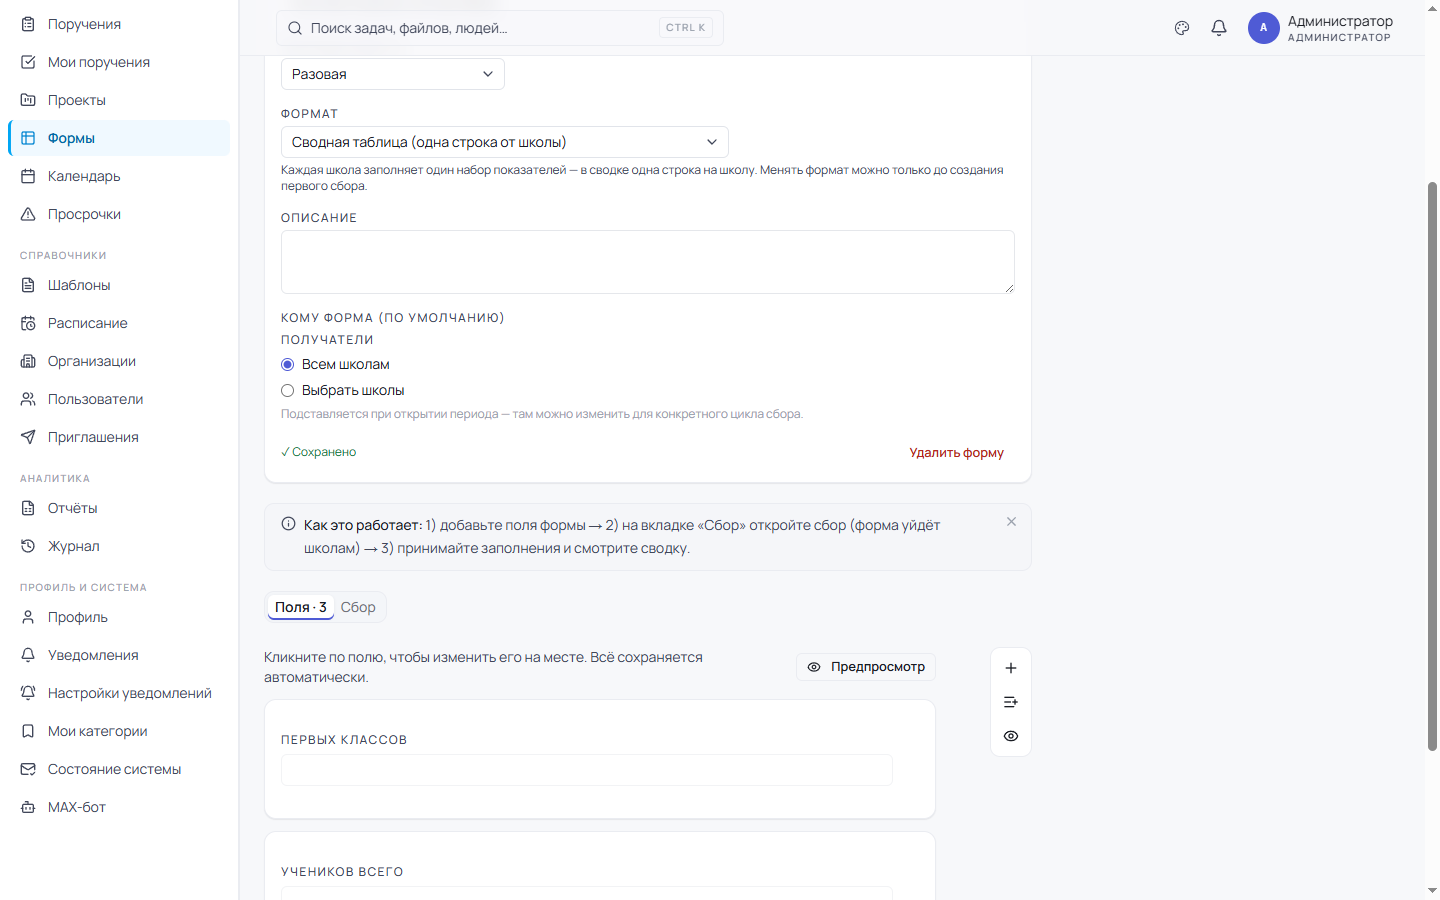Click the scrollbar down arrow
Screen dimensions: 1440x900
[x=1432, y=890]
